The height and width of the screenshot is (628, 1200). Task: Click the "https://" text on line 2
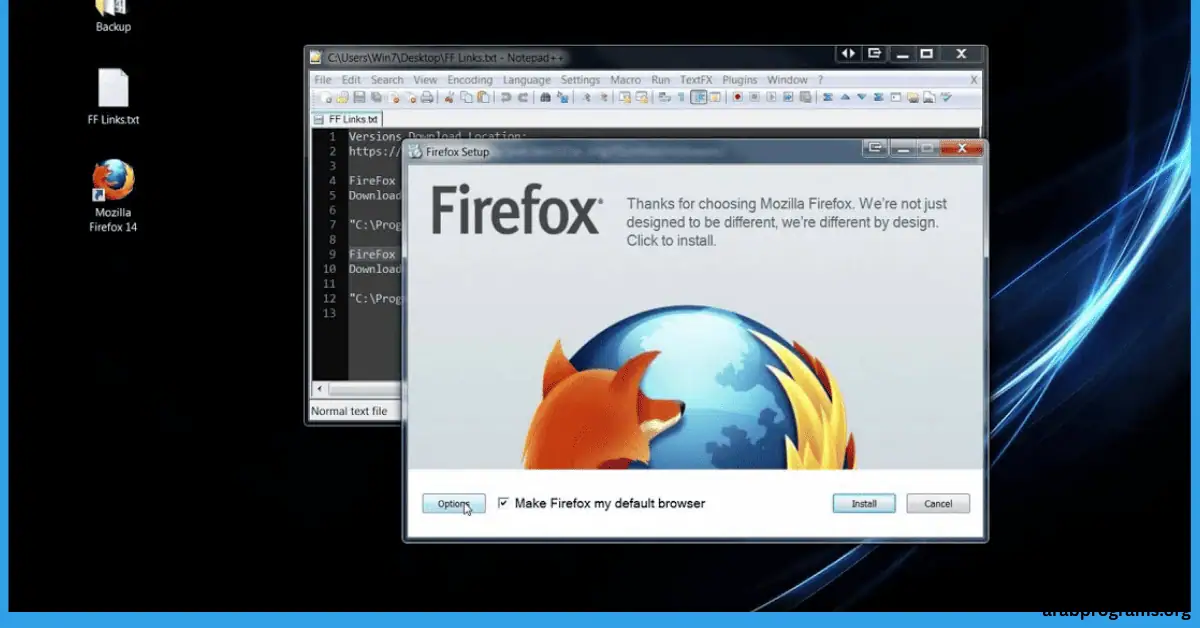[375, 151]
